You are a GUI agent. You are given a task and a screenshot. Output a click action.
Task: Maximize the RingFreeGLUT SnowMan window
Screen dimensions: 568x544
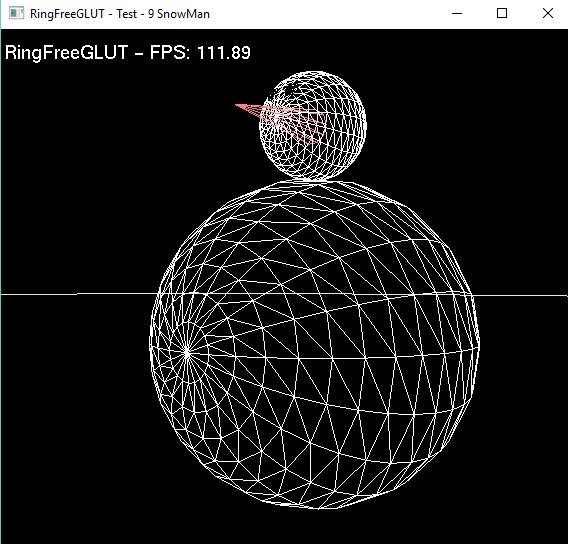click(502, 14)
